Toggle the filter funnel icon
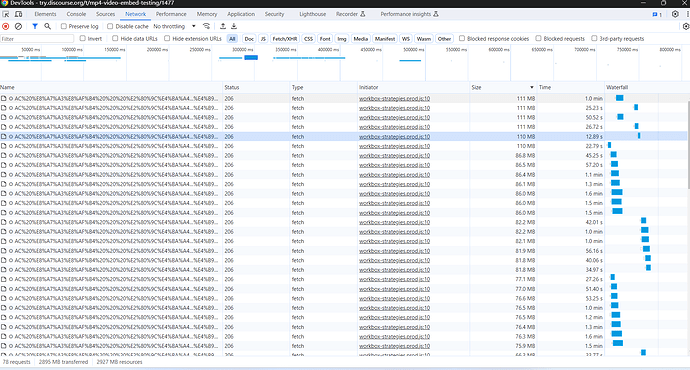Viewport: 690px width, 370px height. coord(35,26)
